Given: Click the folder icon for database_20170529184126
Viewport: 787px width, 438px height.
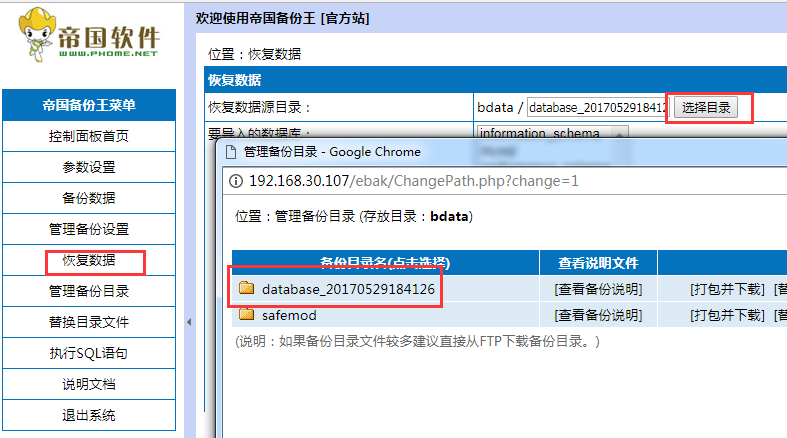Looking at the screenshot, I should coord(246,288).
